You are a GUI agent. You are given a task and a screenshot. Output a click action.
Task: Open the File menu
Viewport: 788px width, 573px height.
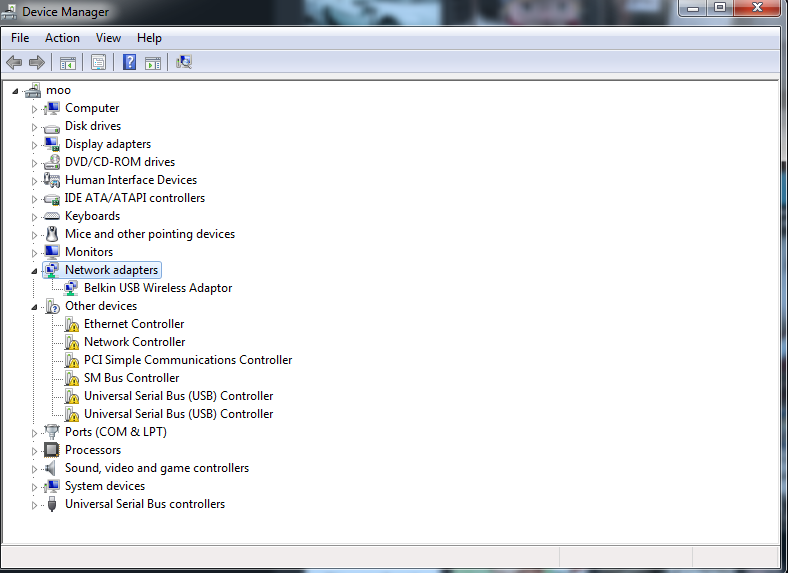[x=20, y=38]
